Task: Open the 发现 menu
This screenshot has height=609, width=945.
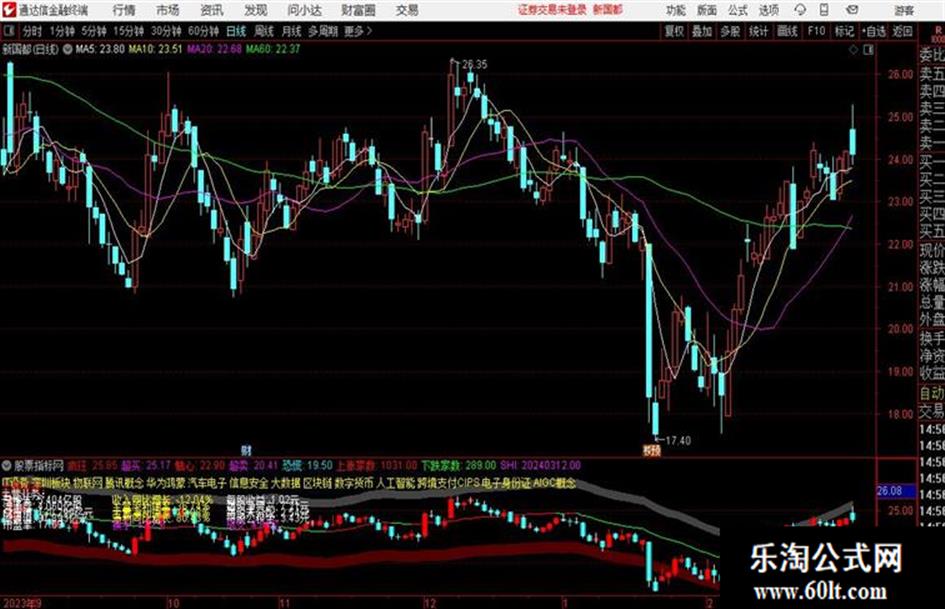Action: tap(256, 10)
